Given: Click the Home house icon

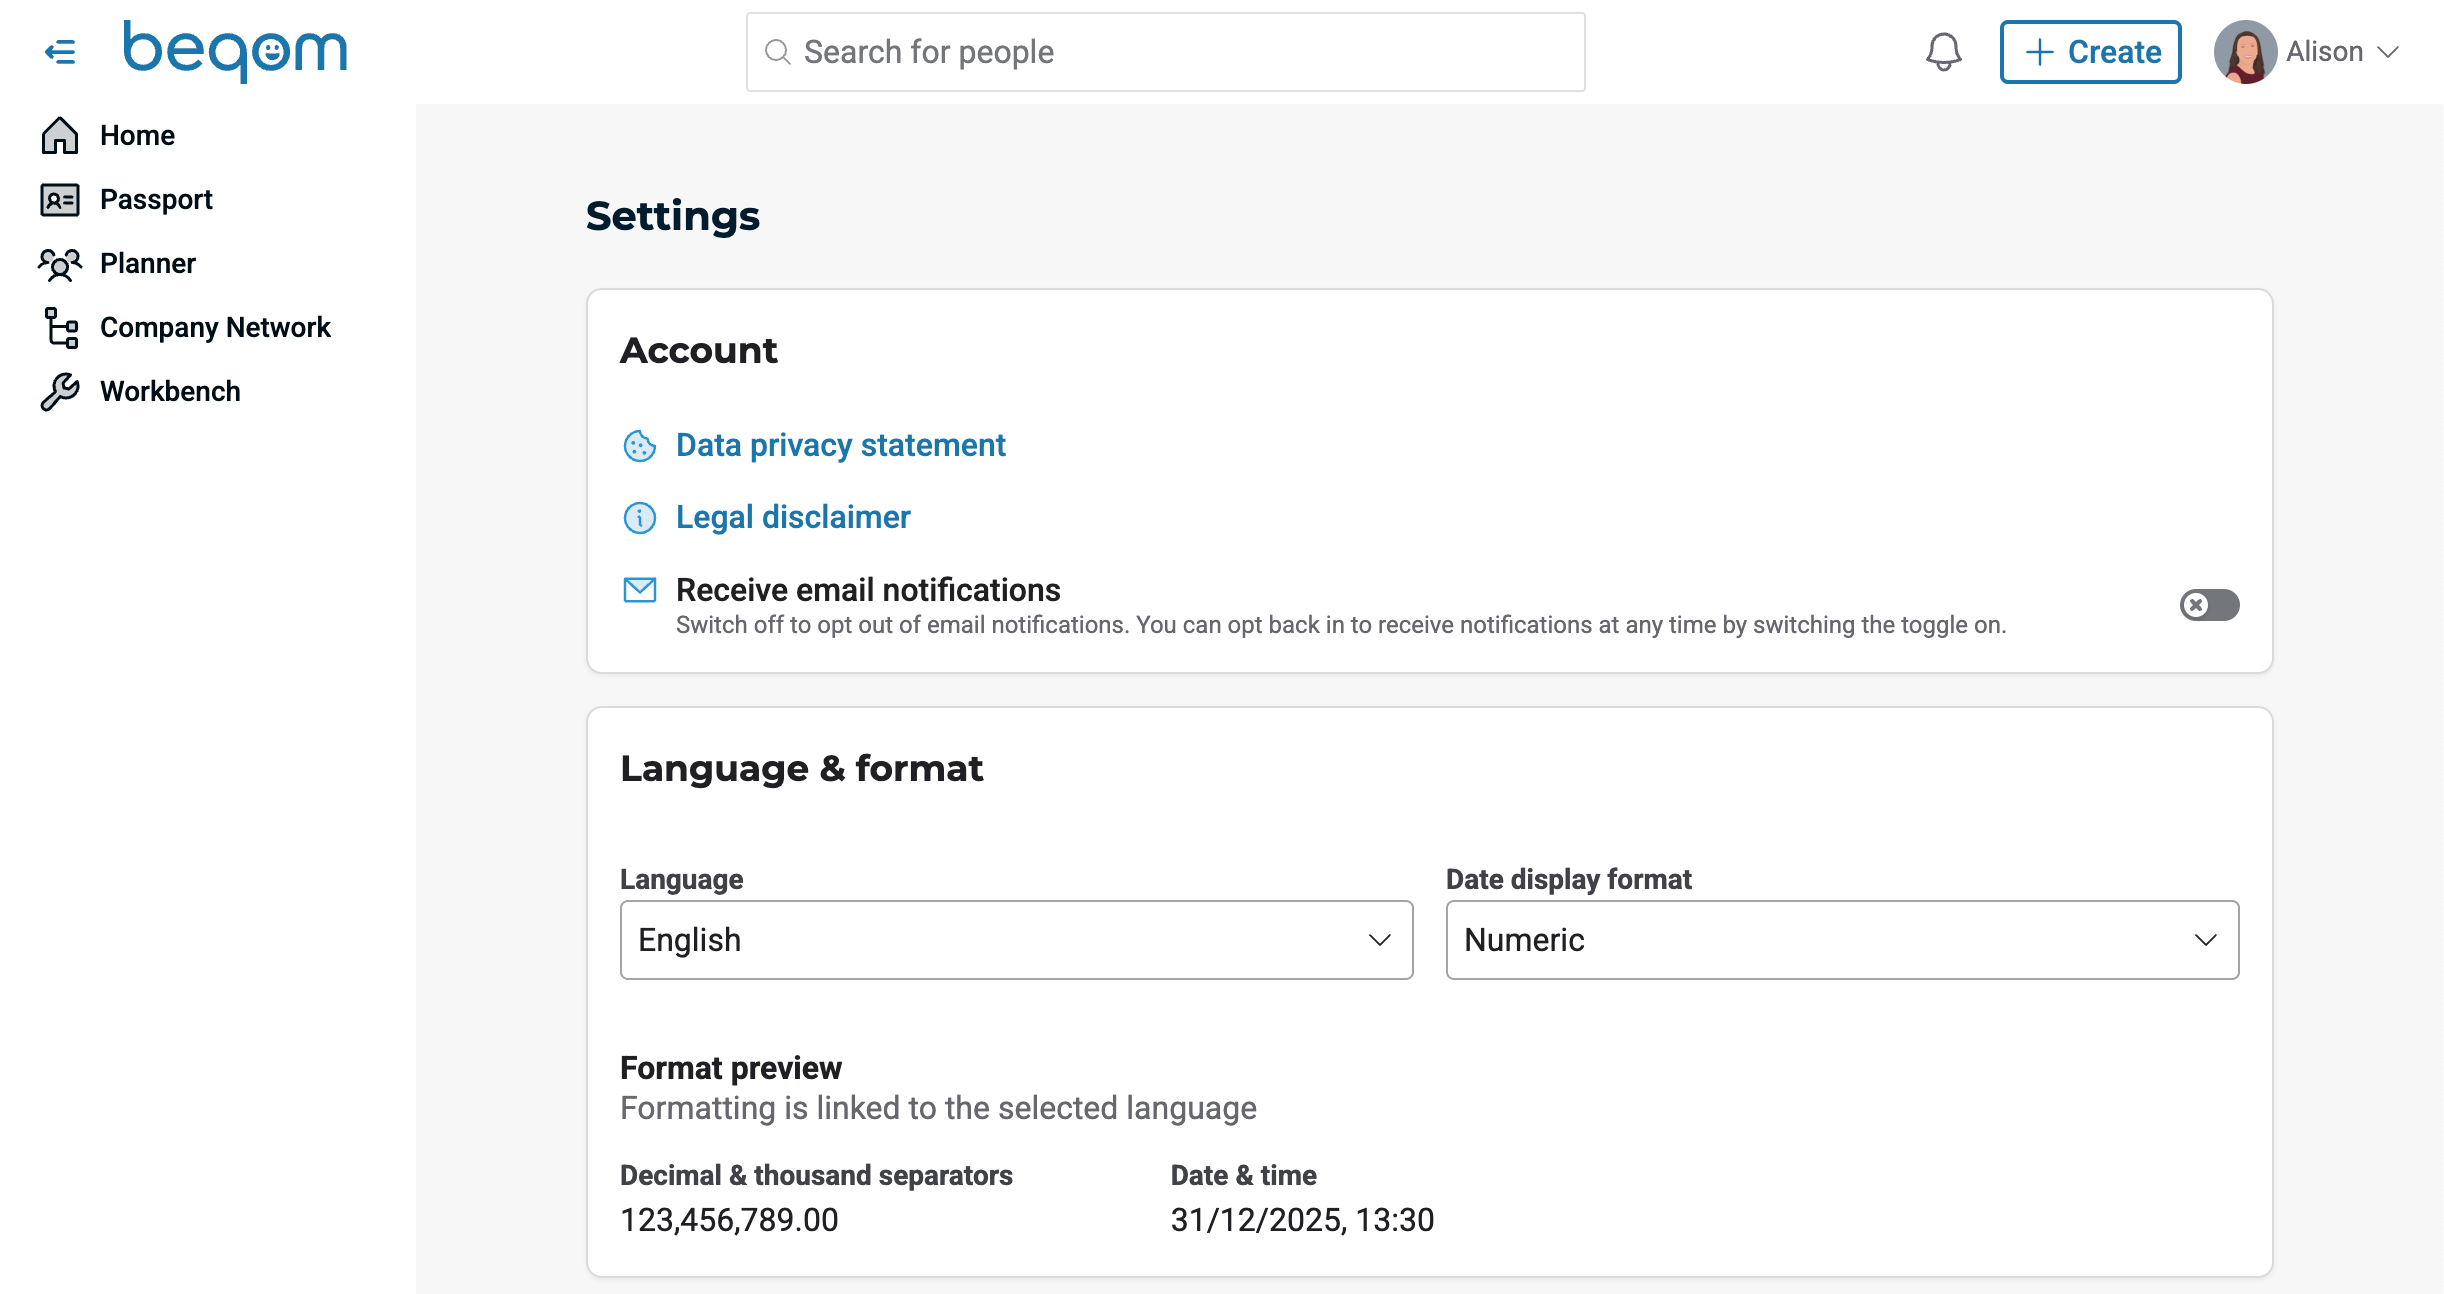Looking at the screenshot, I should pos(60,135).
